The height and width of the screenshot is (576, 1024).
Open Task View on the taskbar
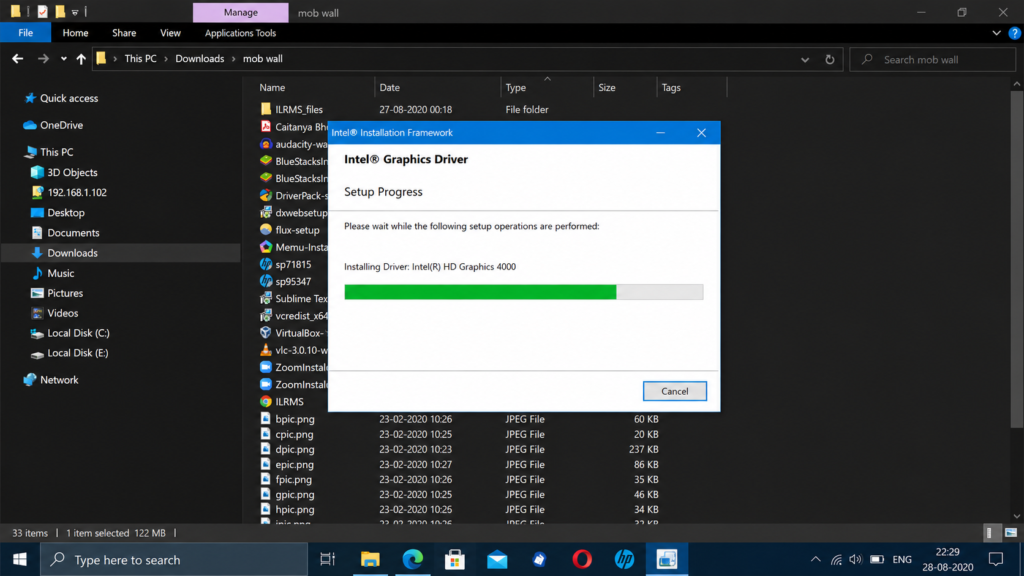click(x=327, y=559)
